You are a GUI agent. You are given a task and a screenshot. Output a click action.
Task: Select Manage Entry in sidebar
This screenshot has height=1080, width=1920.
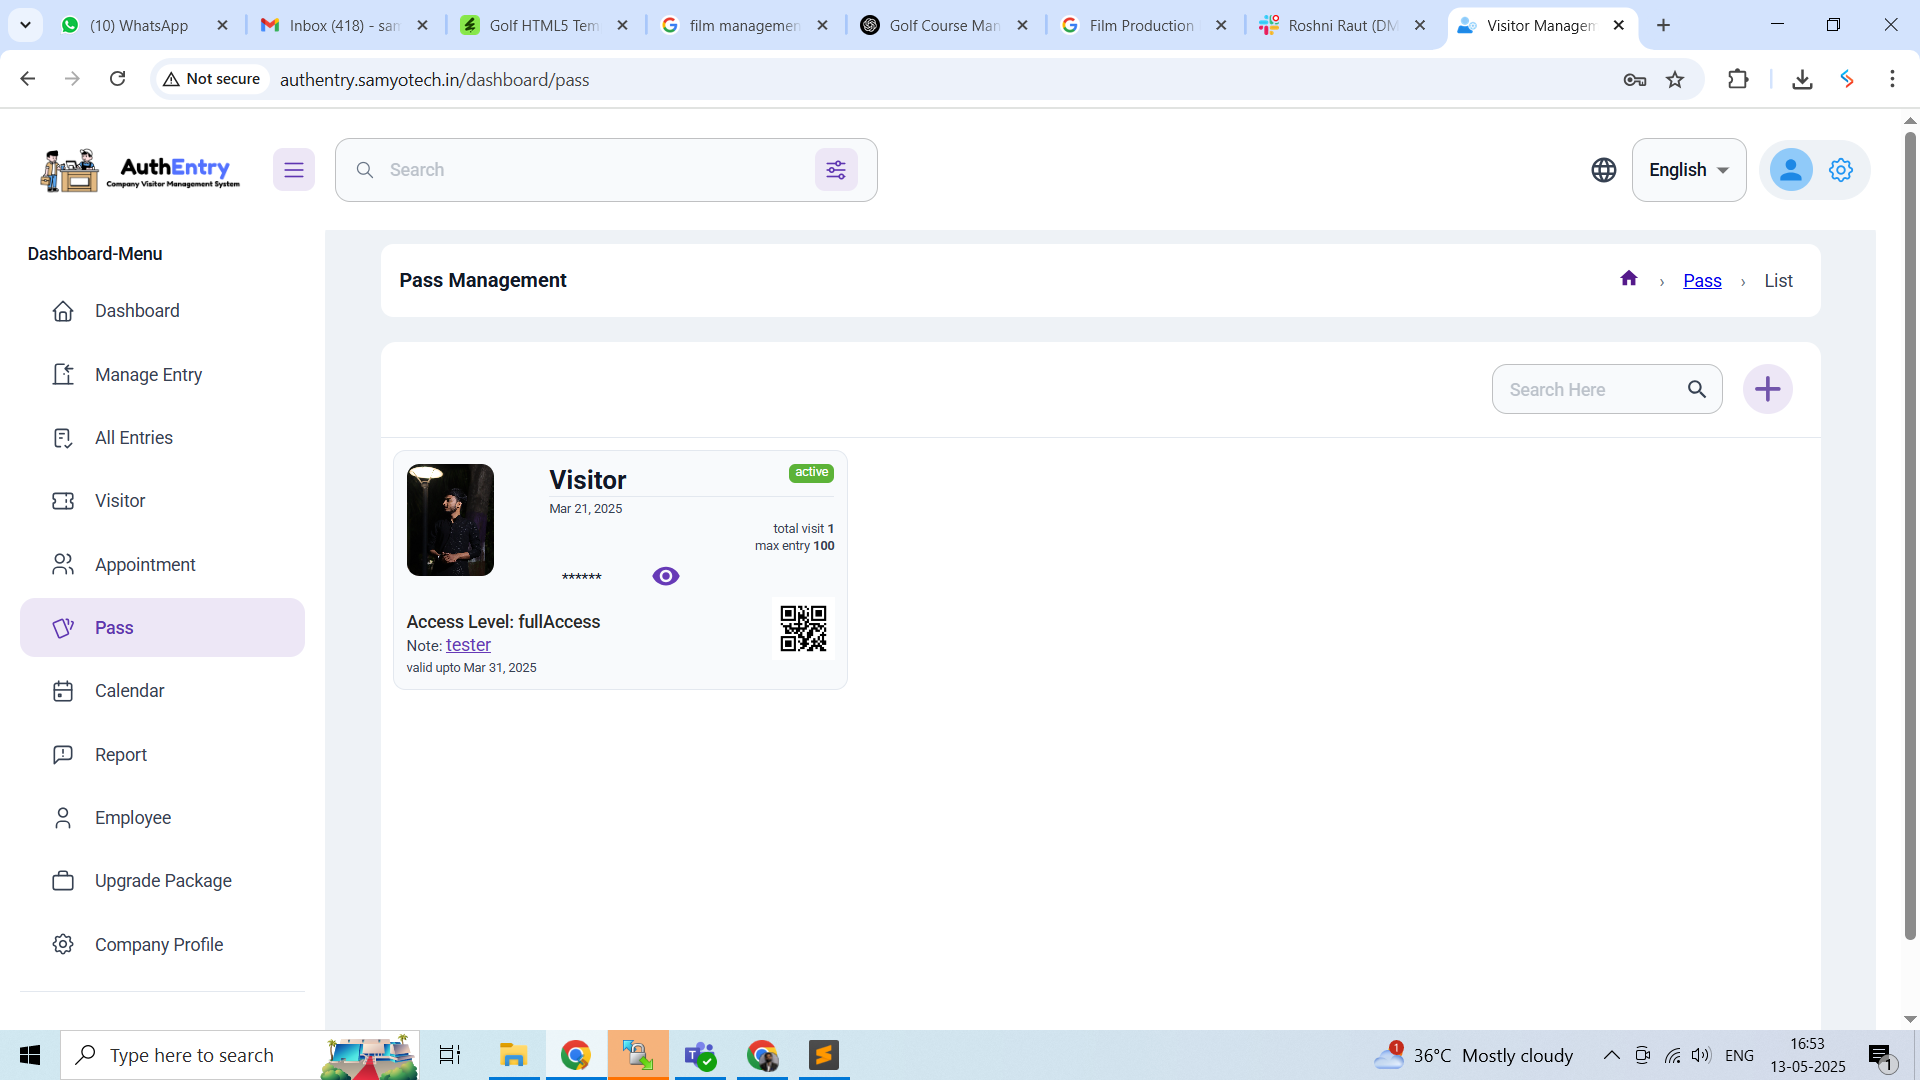click(148, 375)
